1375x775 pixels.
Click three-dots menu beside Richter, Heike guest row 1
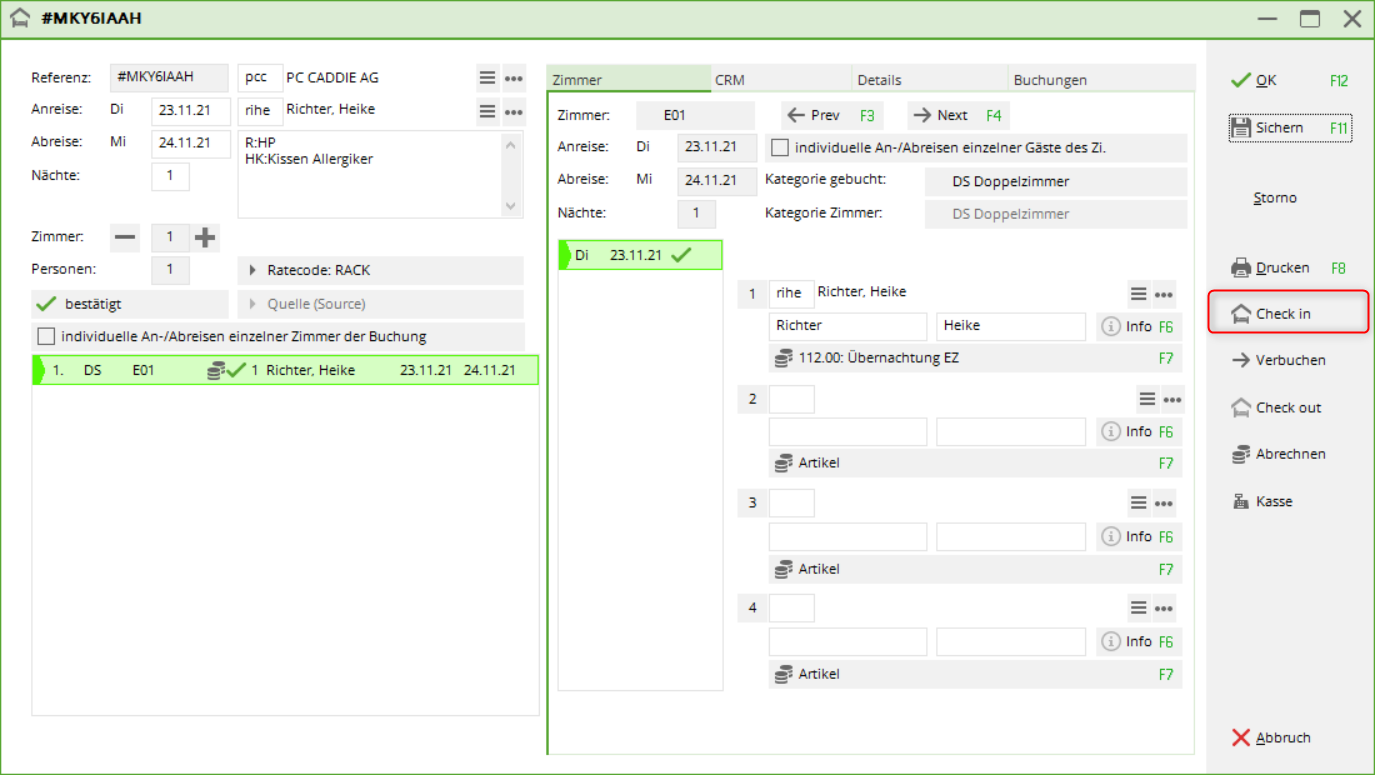tap(1163, 294)
